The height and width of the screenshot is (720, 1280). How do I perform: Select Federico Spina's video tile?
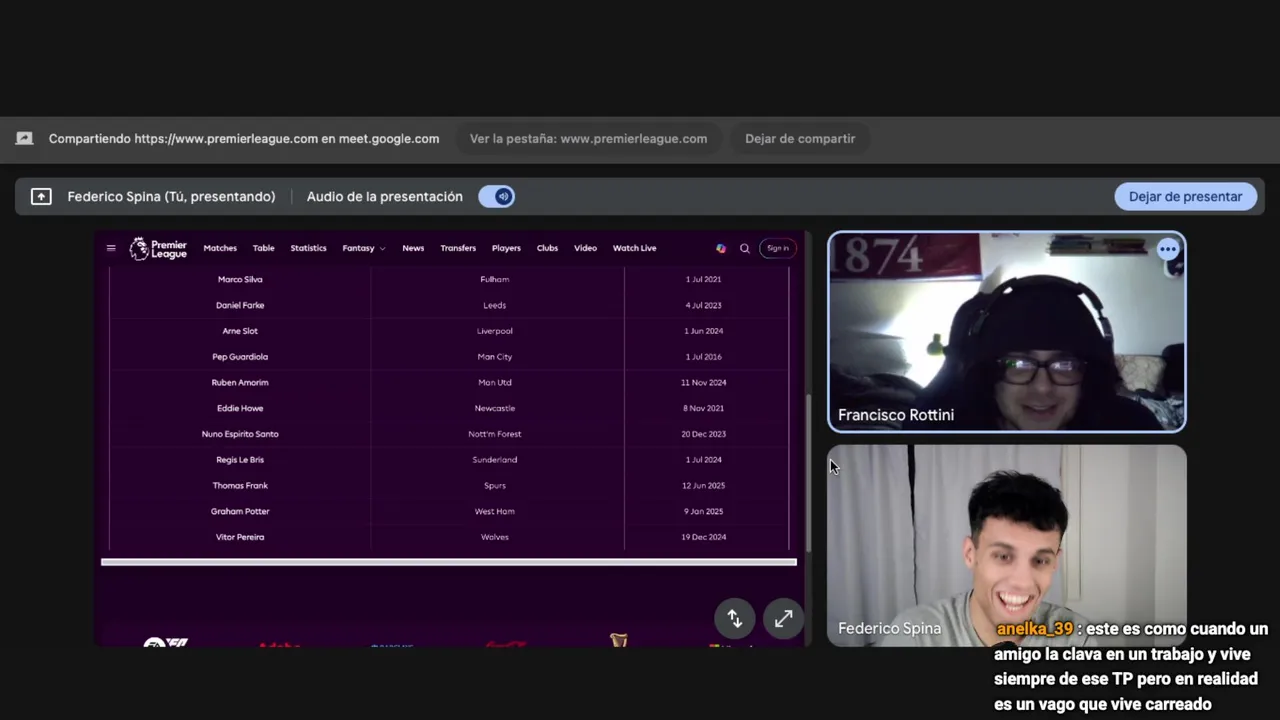tap(1007, 546)
